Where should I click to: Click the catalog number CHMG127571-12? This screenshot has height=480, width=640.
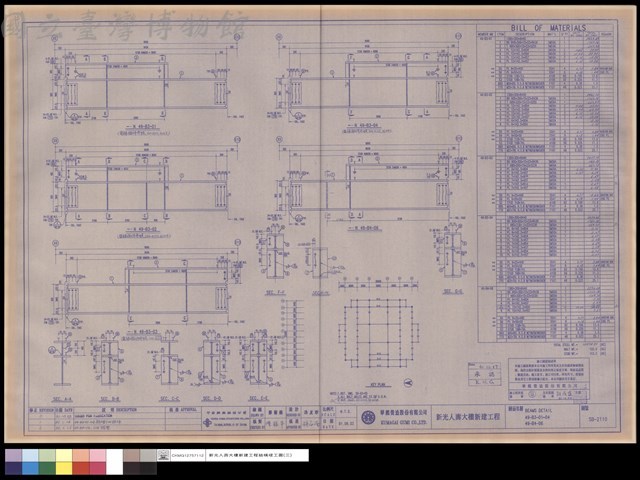coord(188,455)
